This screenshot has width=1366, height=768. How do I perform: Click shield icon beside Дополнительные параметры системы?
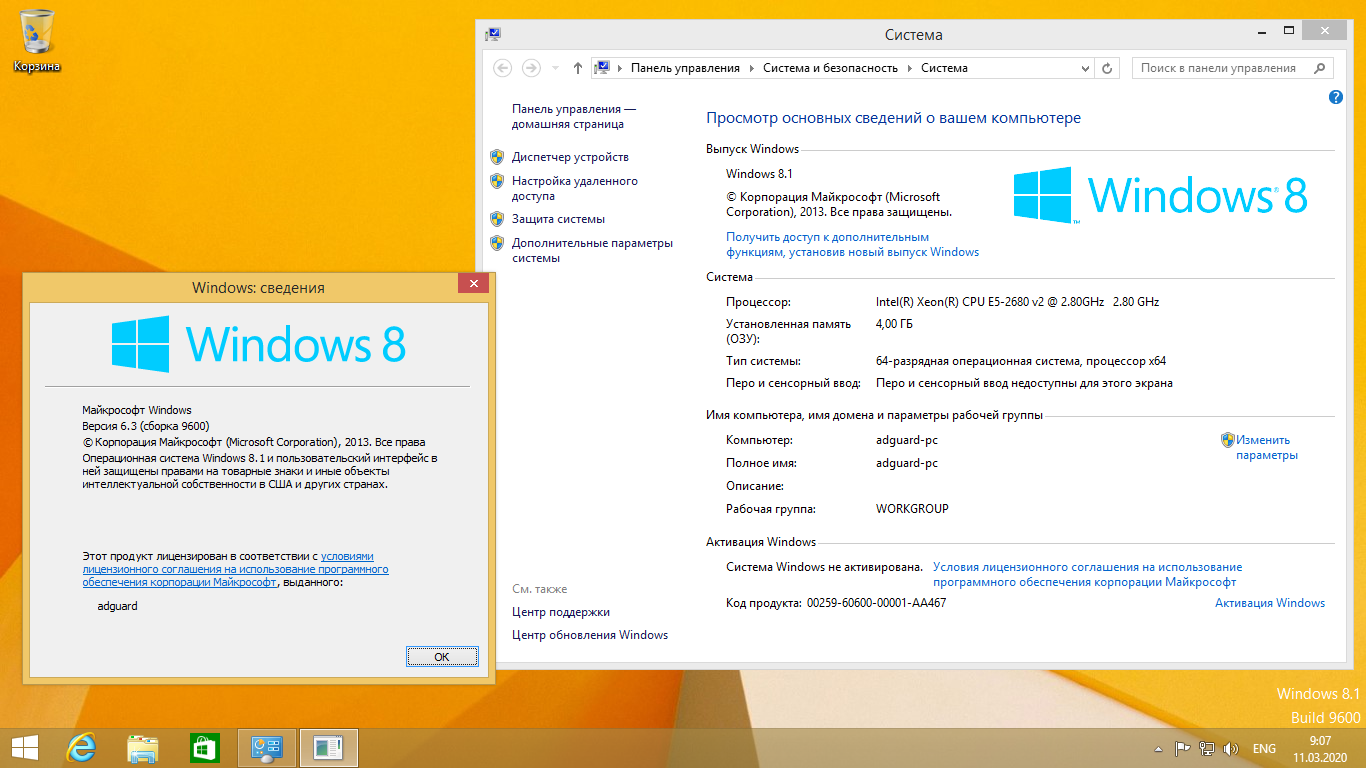tap(497, 243)
